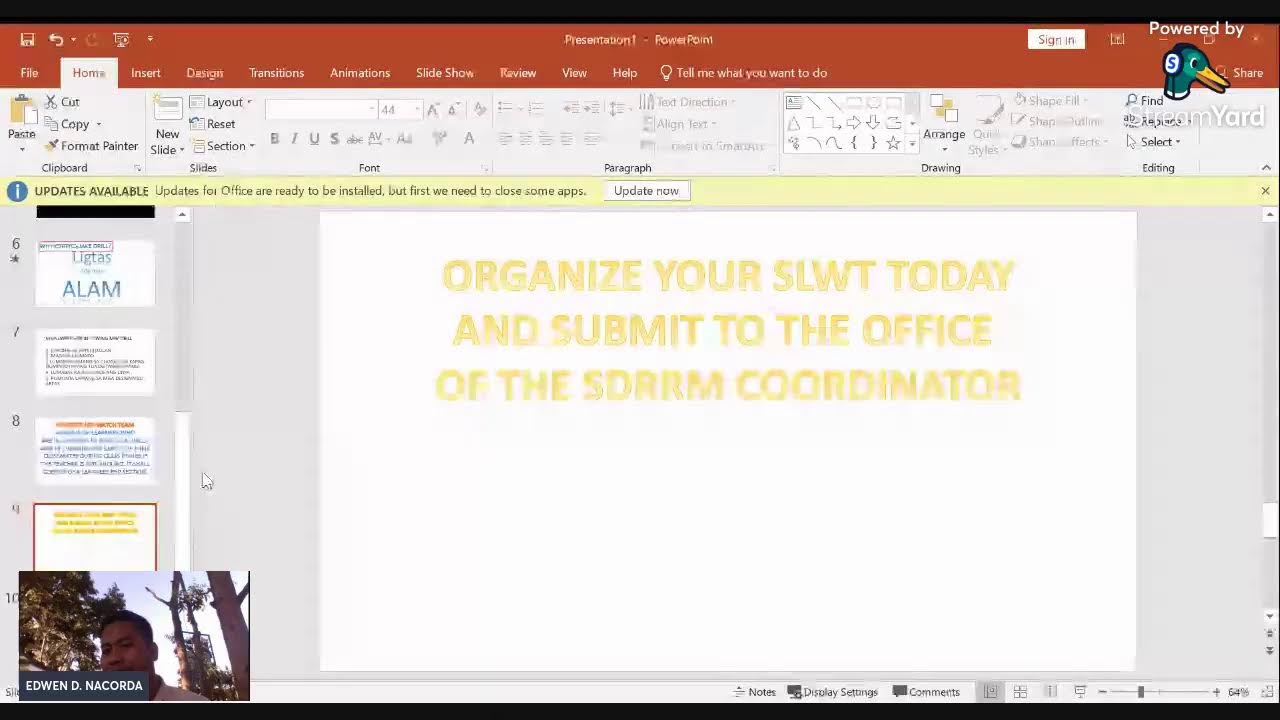Open the Arrange menu

[x=944, y=125]
